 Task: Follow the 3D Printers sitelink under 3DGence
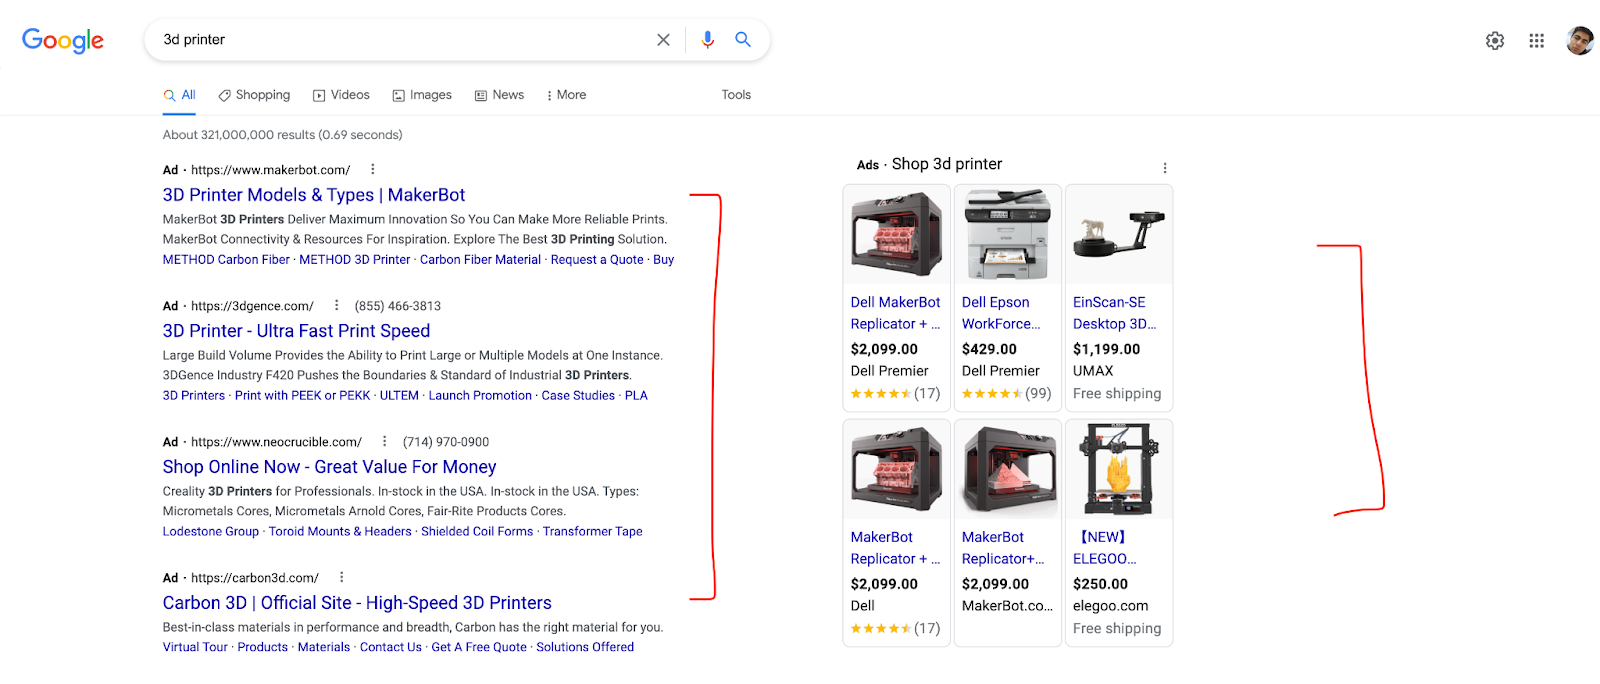point(194,396)
